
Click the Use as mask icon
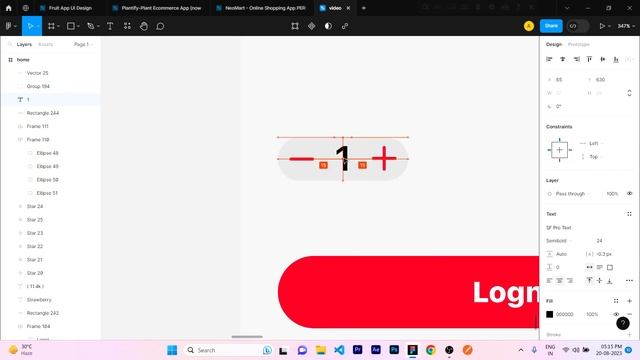pyautogui.click(x=328, y=26)
